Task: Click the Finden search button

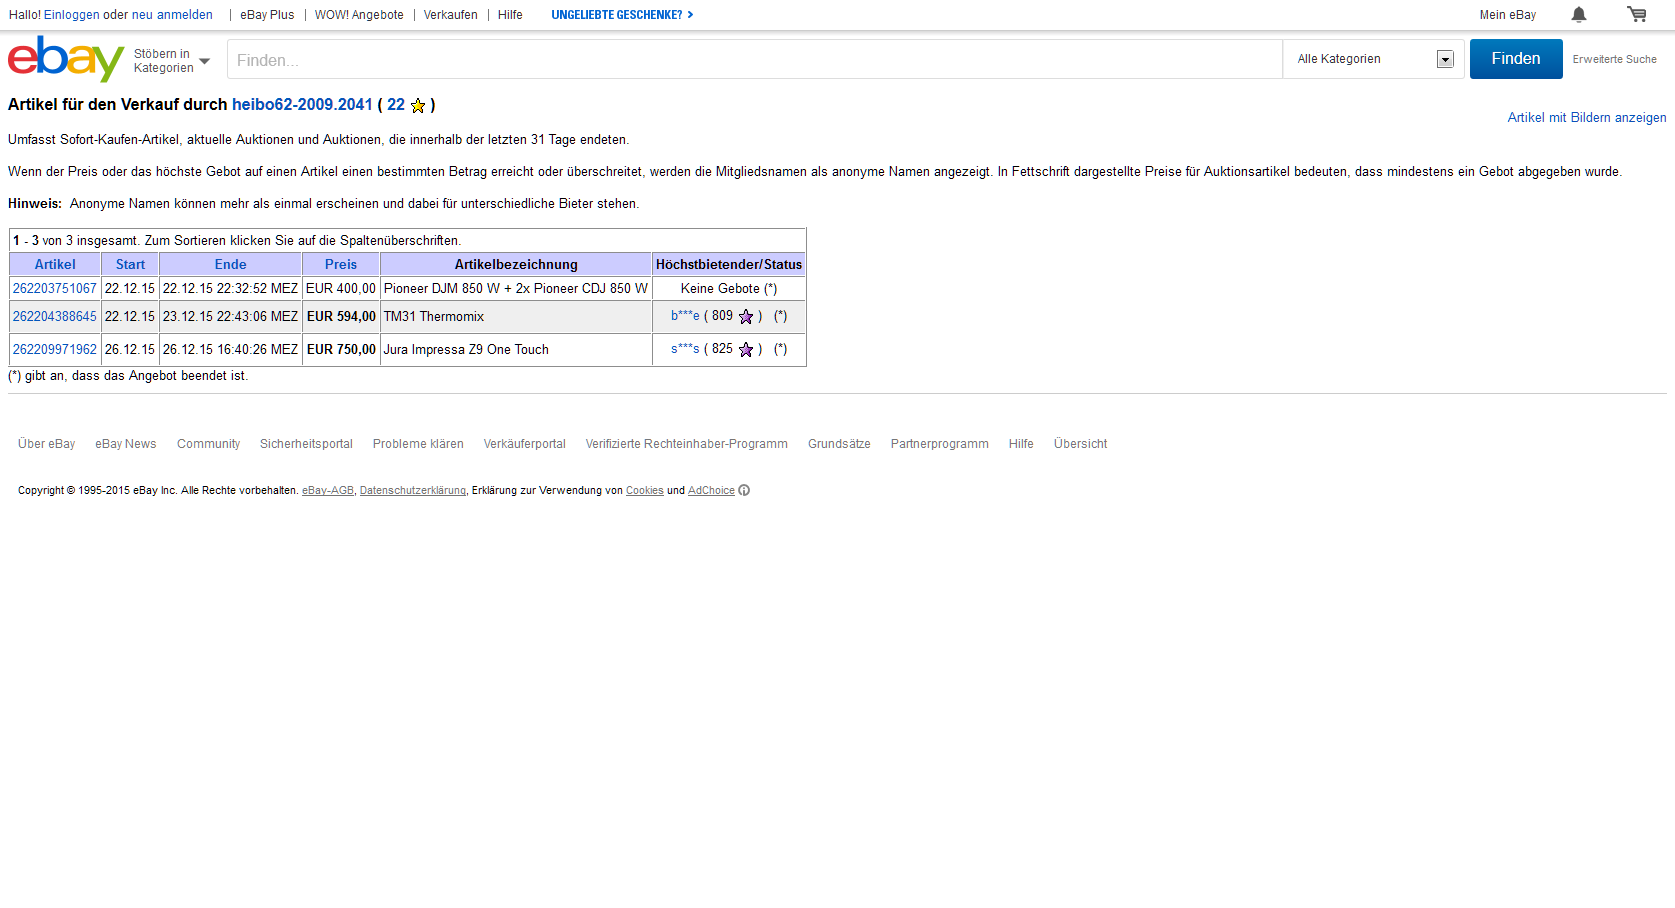Action: pyautogui.click(x=1516, y=59)
